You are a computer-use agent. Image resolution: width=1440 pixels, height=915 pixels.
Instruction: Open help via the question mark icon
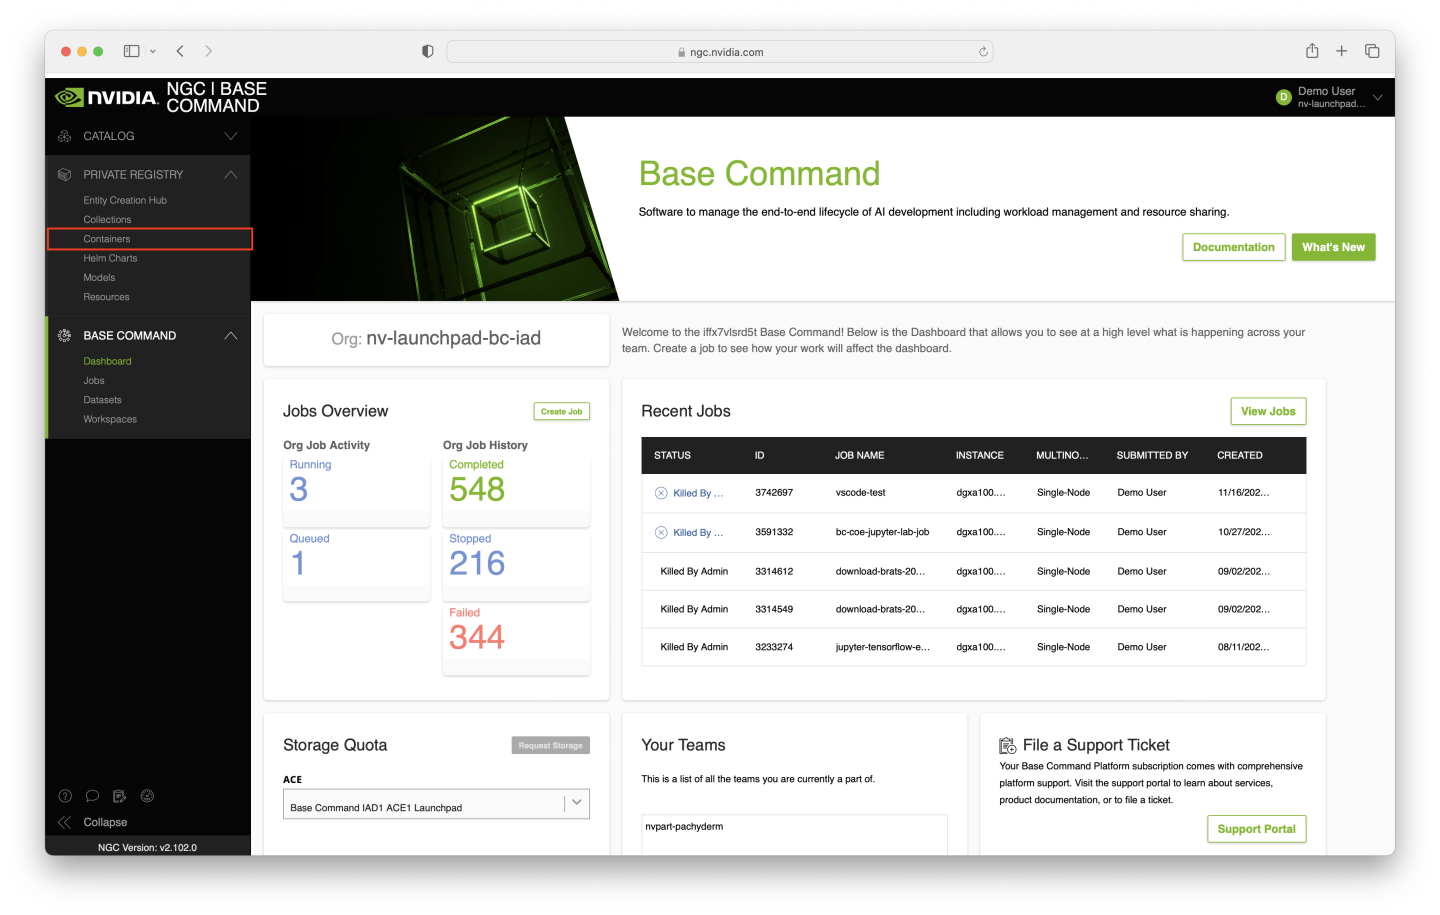[x=65, y=796]
